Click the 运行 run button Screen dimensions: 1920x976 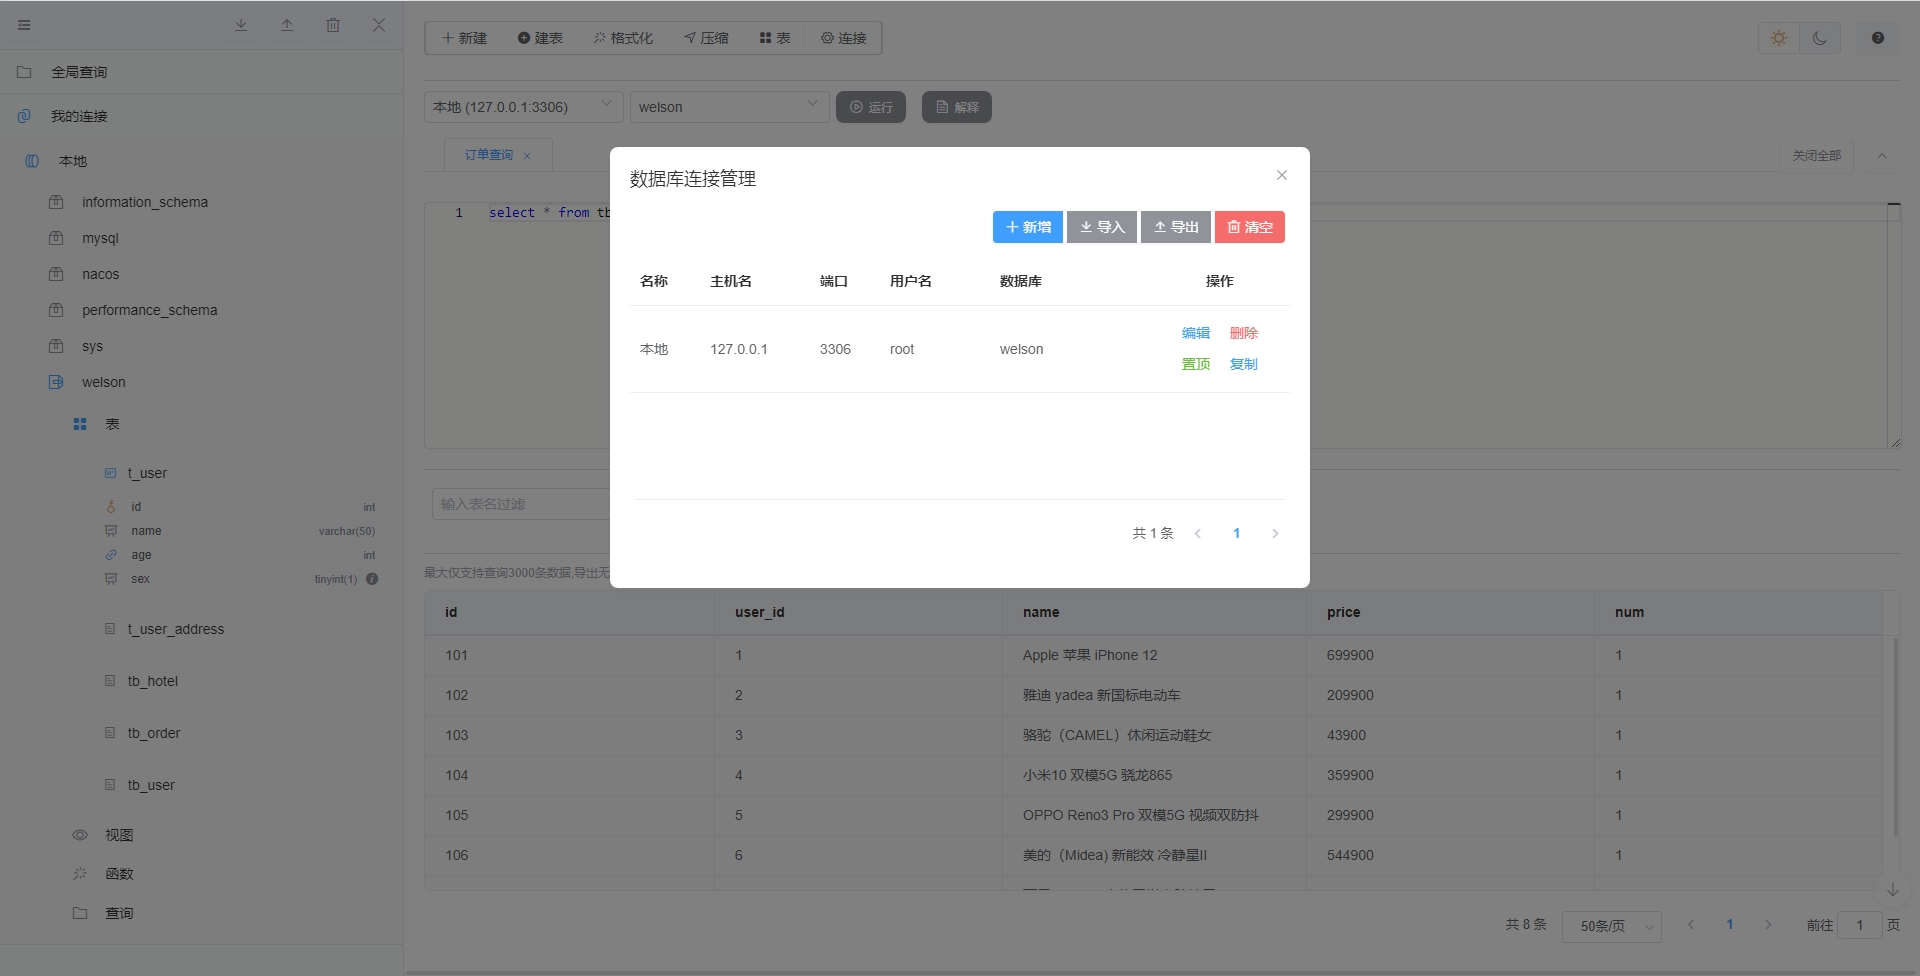[x=871, y=107]
